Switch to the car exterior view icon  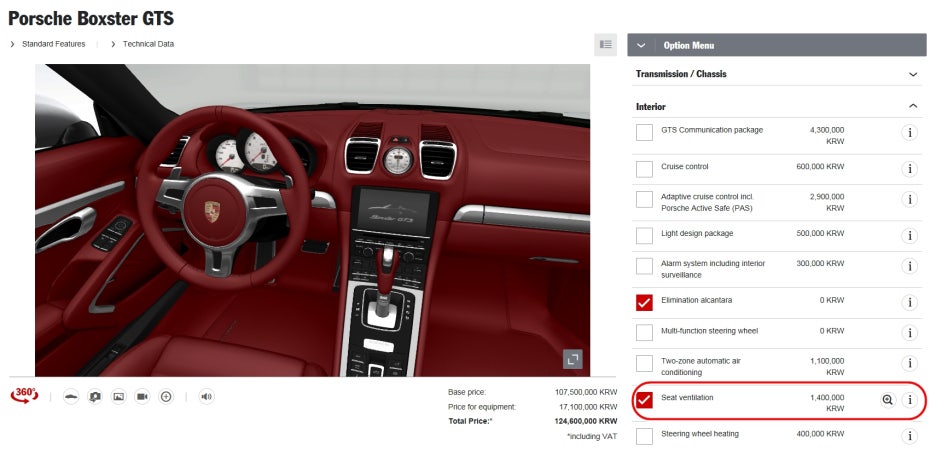click(71, 396)
